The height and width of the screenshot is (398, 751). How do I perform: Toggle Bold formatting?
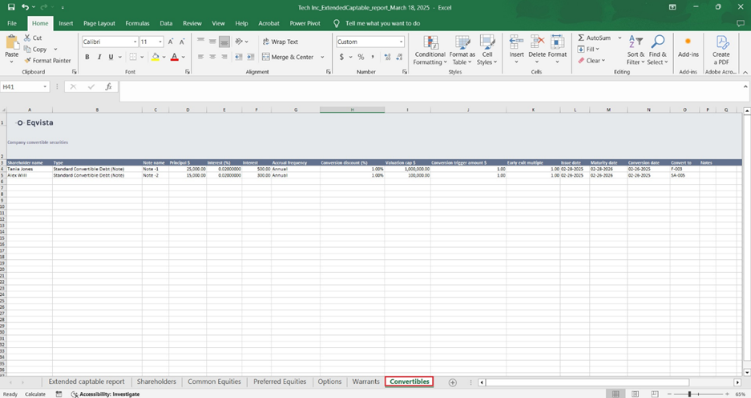87,57
